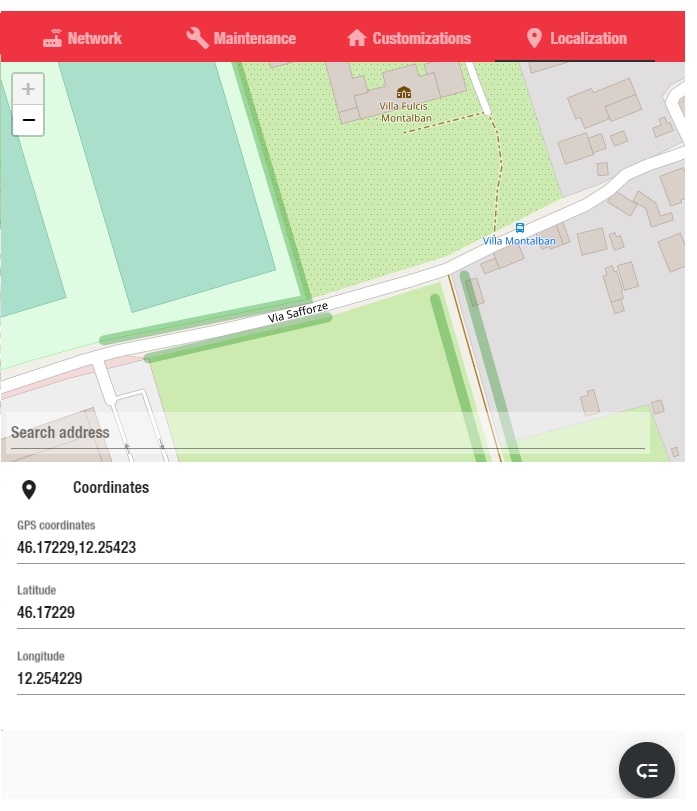Edit the GPS coordinates field
This screenshot has width=697, height=811.
(x=350, y=548)
